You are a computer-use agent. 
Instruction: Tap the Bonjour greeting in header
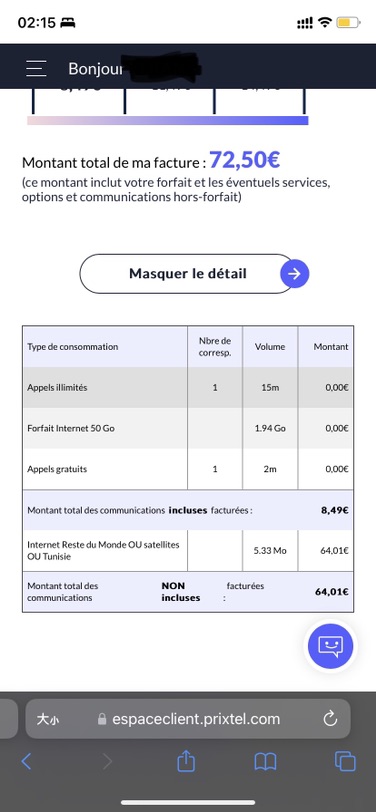[95, 68]
